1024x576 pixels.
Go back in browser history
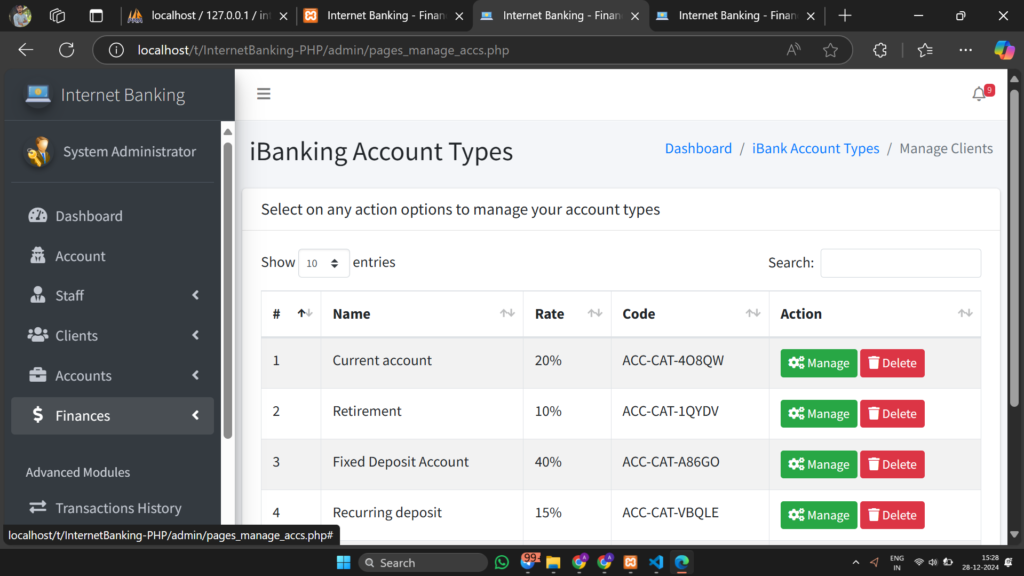[x=25, y=50]
